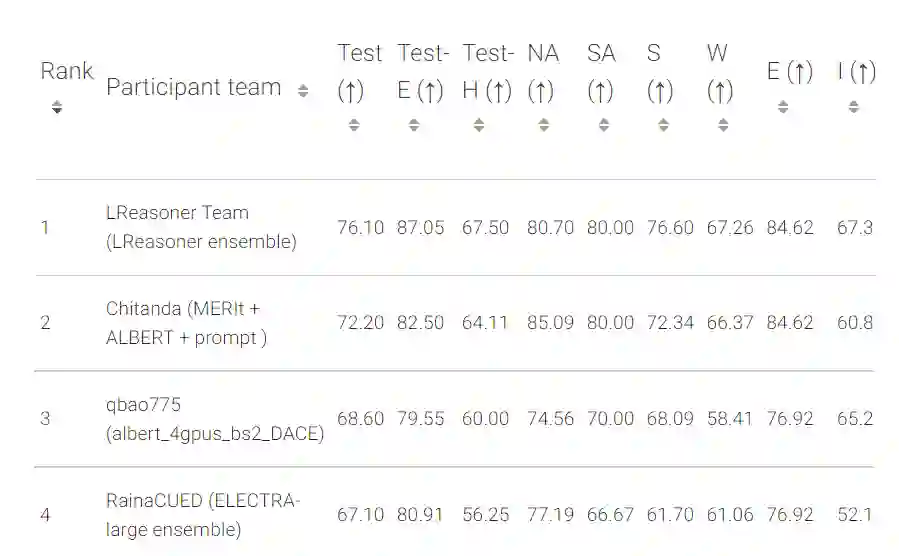
Task: Click Chitanda's NA score 85.09
Action: [550, 323]
